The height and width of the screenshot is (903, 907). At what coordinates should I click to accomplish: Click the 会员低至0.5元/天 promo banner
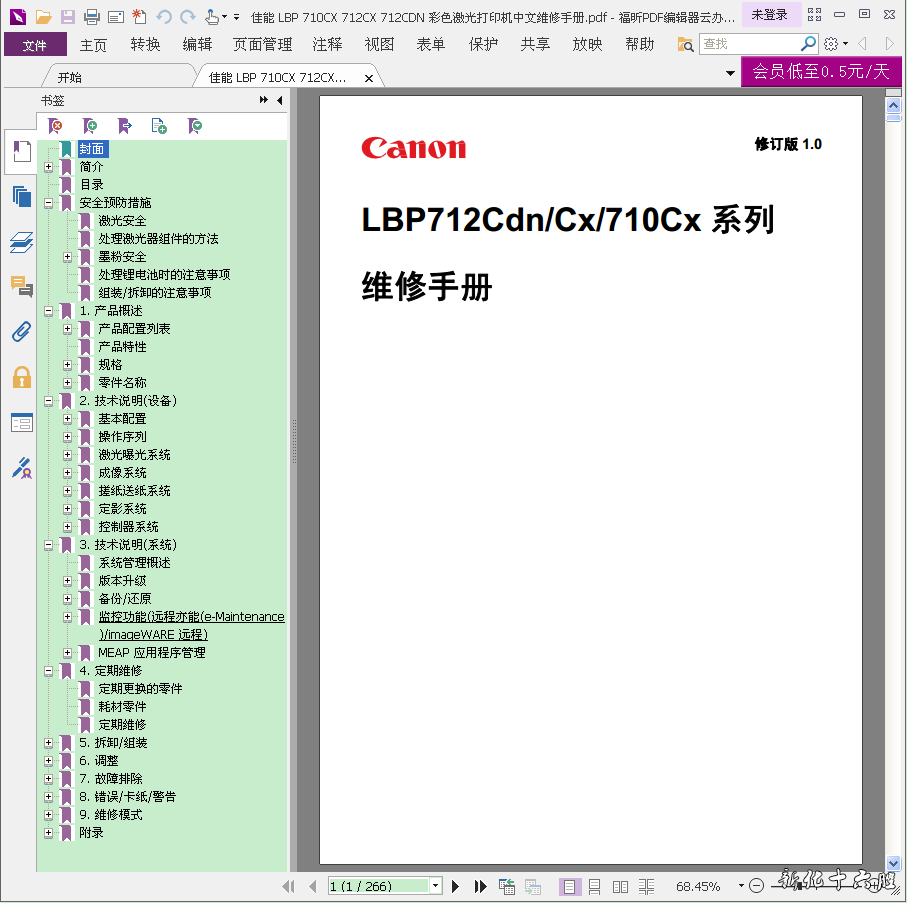coord(820,71)
